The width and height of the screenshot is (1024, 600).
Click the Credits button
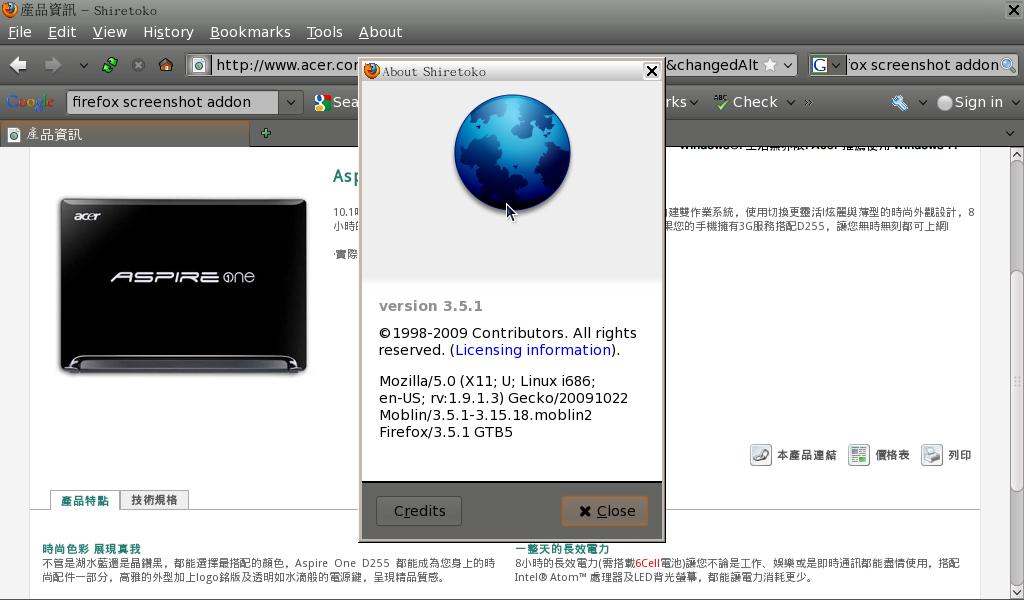(419, 511)
